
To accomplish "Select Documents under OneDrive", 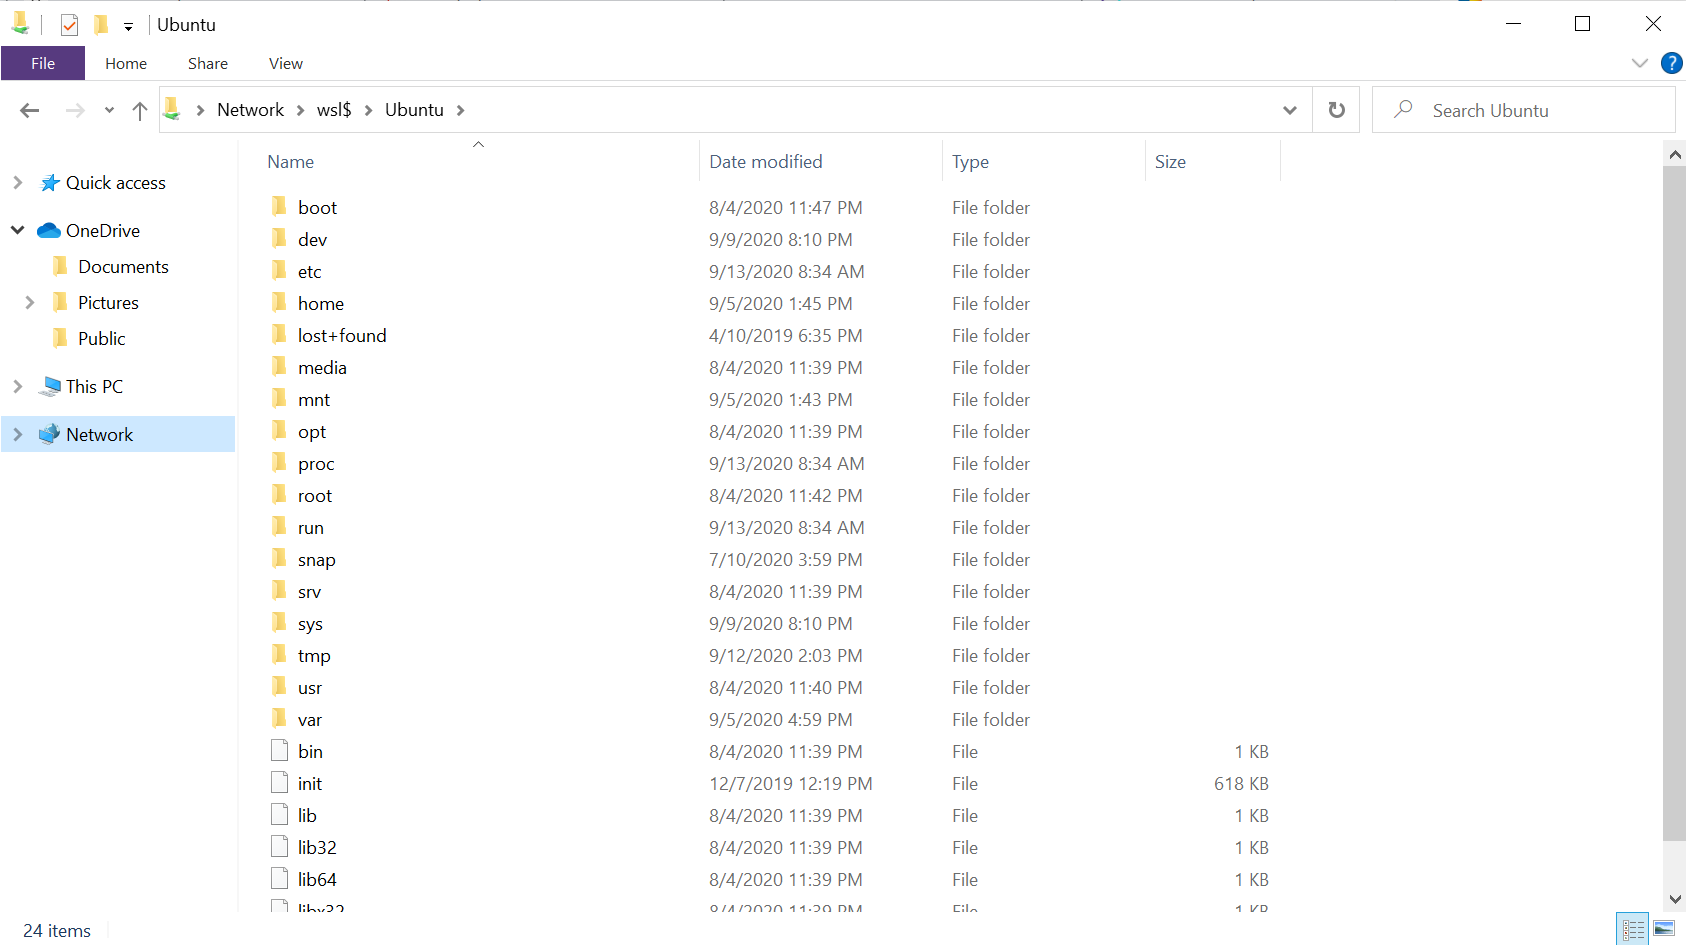I will pos(123,267).
